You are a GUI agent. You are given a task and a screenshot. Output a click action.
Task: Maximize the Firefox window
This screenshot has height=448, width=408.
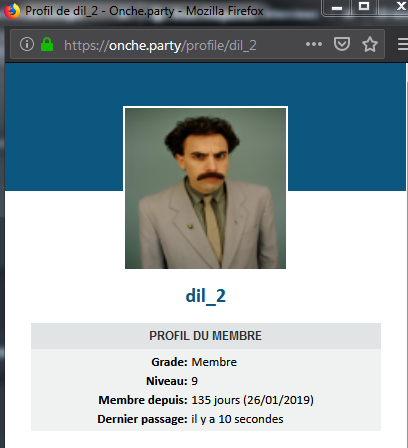click(364, 7)
